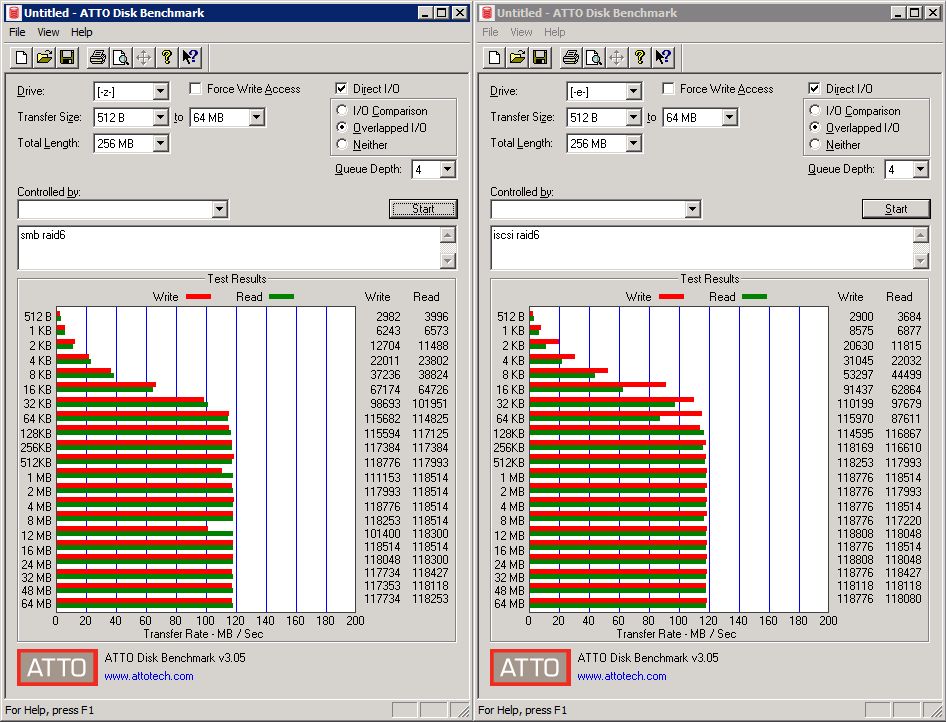Select I/O Comparison radio in right window
The image size is (946, 722).
coord(815,110)
